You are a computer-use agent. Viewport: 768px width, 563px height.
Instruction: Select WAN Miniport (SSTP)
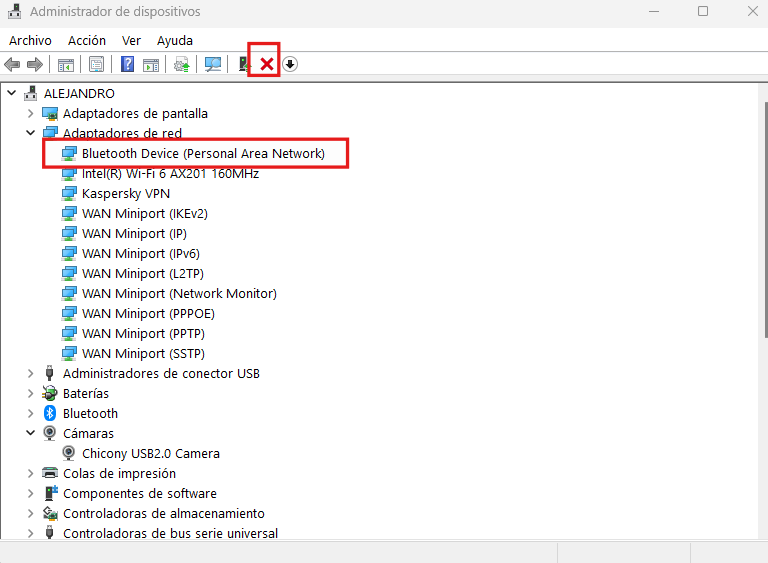(x=144, y=353)
